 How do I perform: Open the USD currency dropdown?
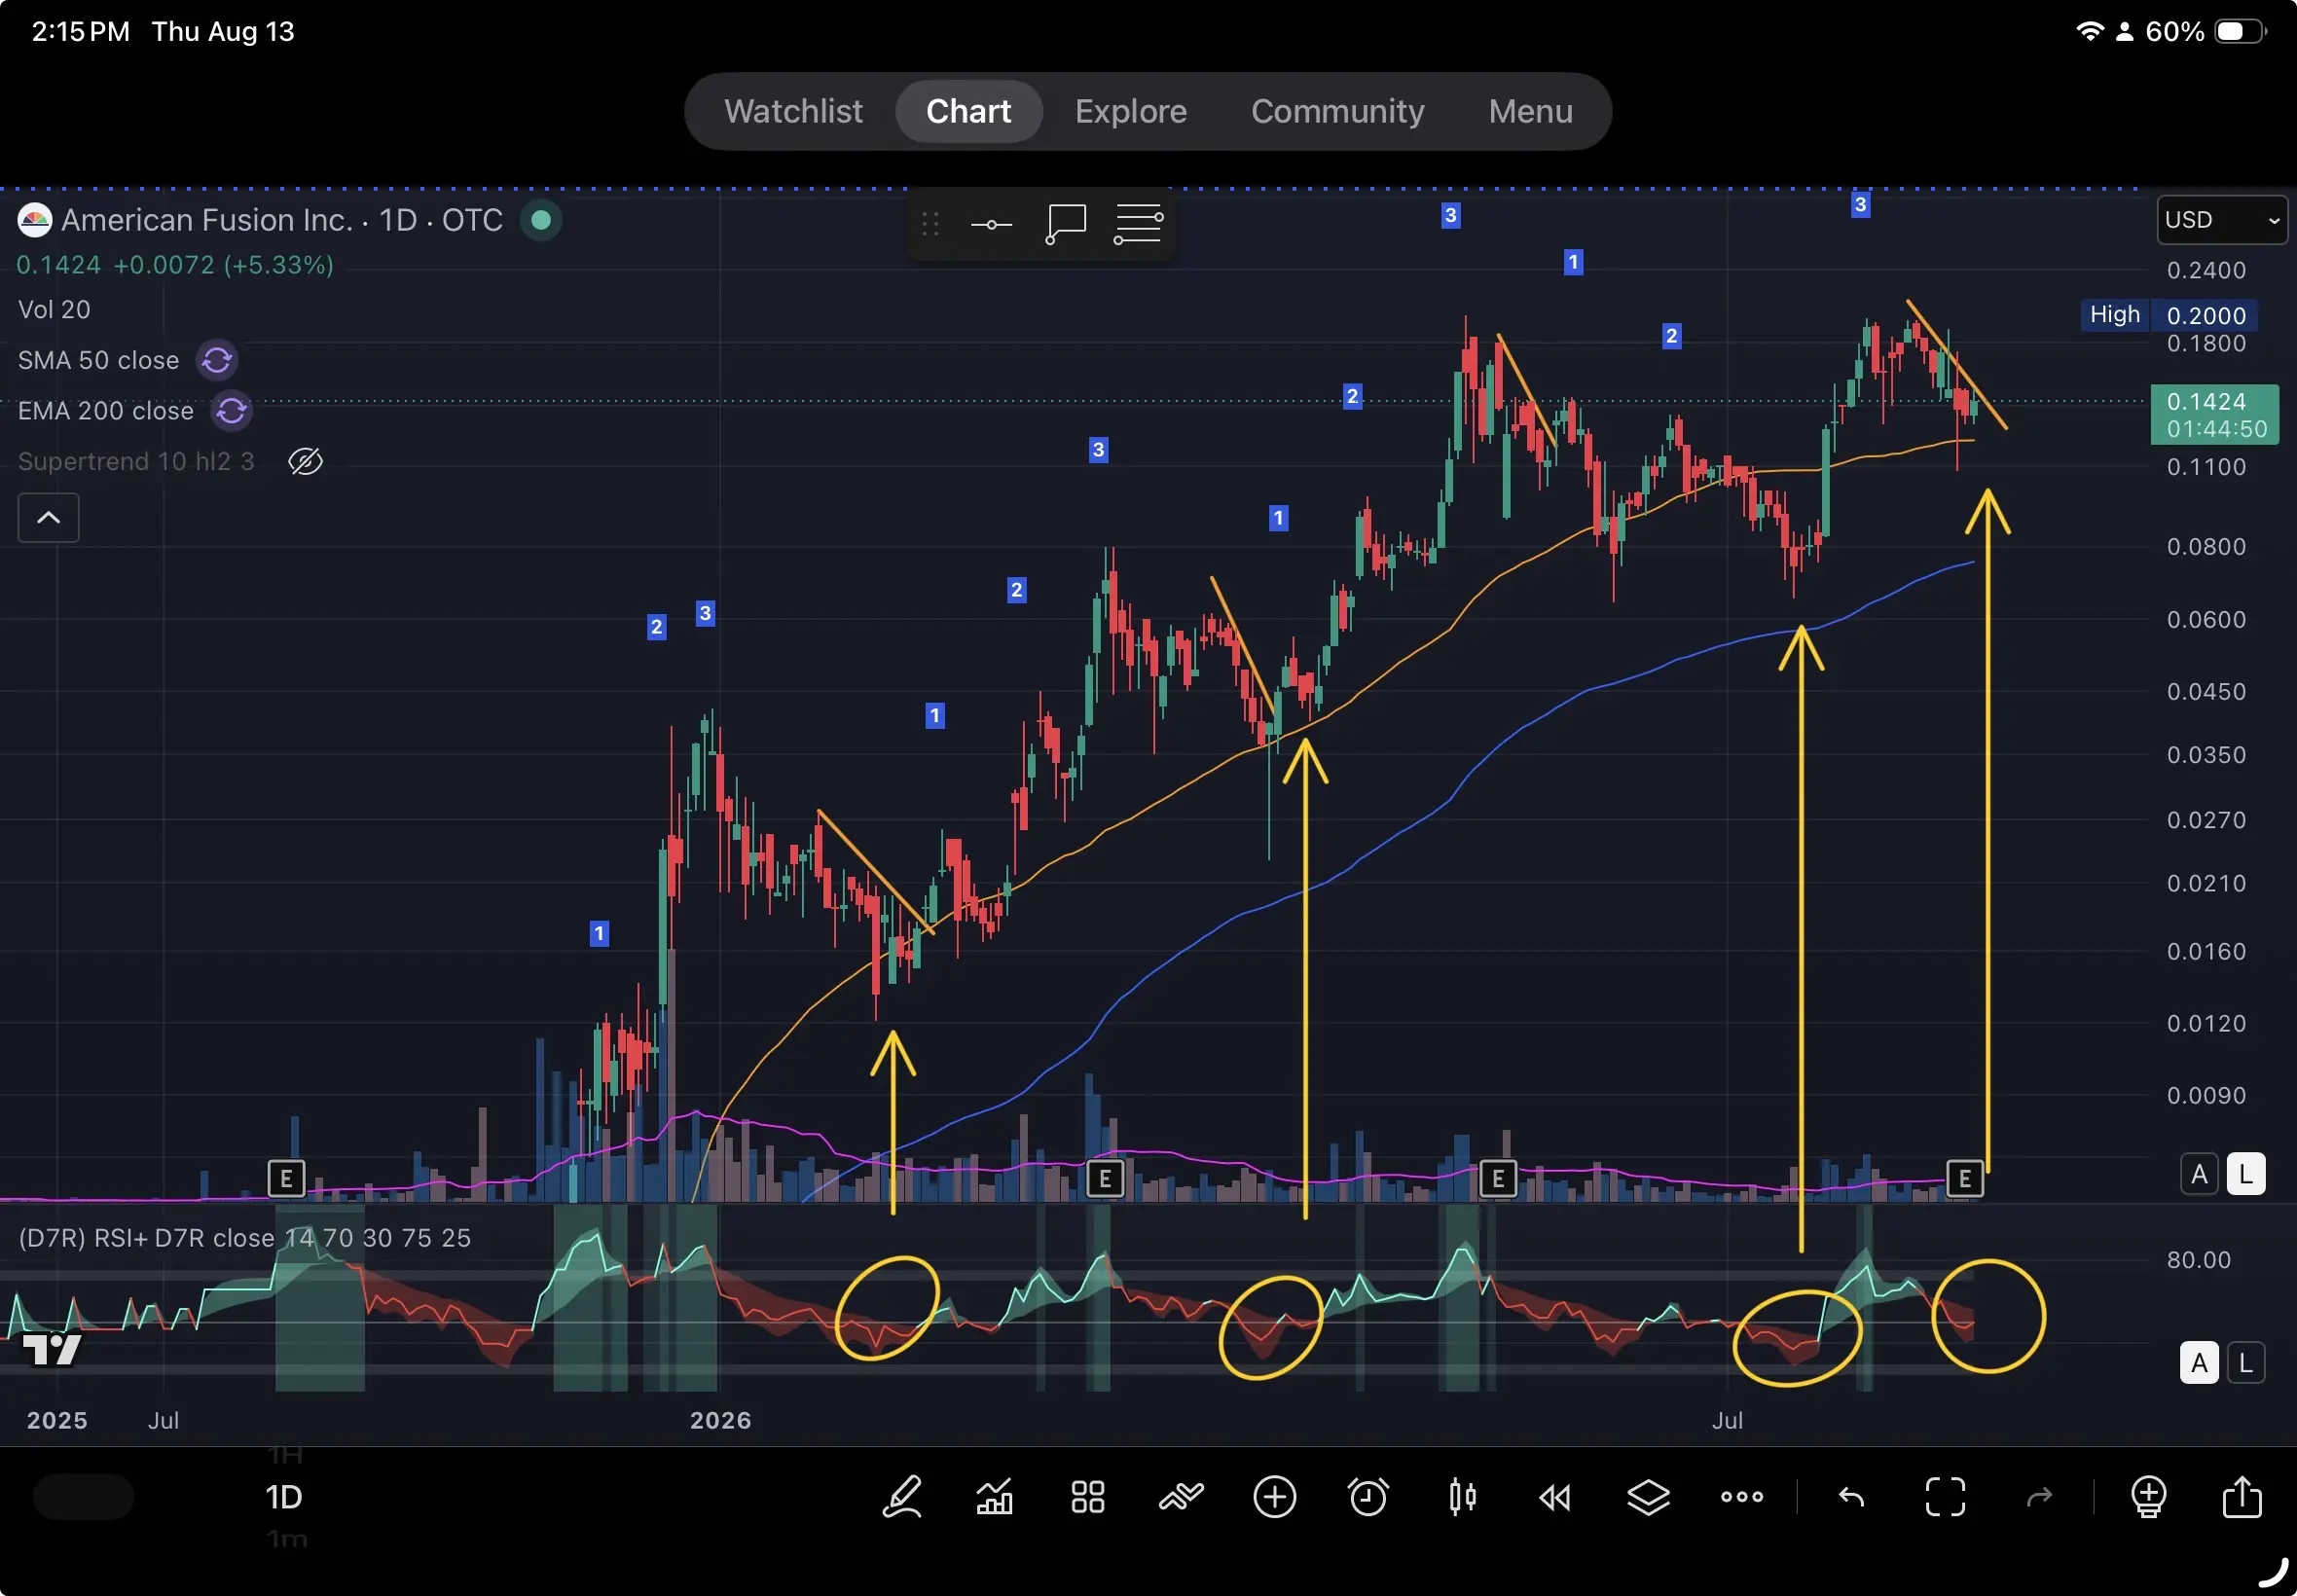pyautogui.click(x=2221, y=220)
